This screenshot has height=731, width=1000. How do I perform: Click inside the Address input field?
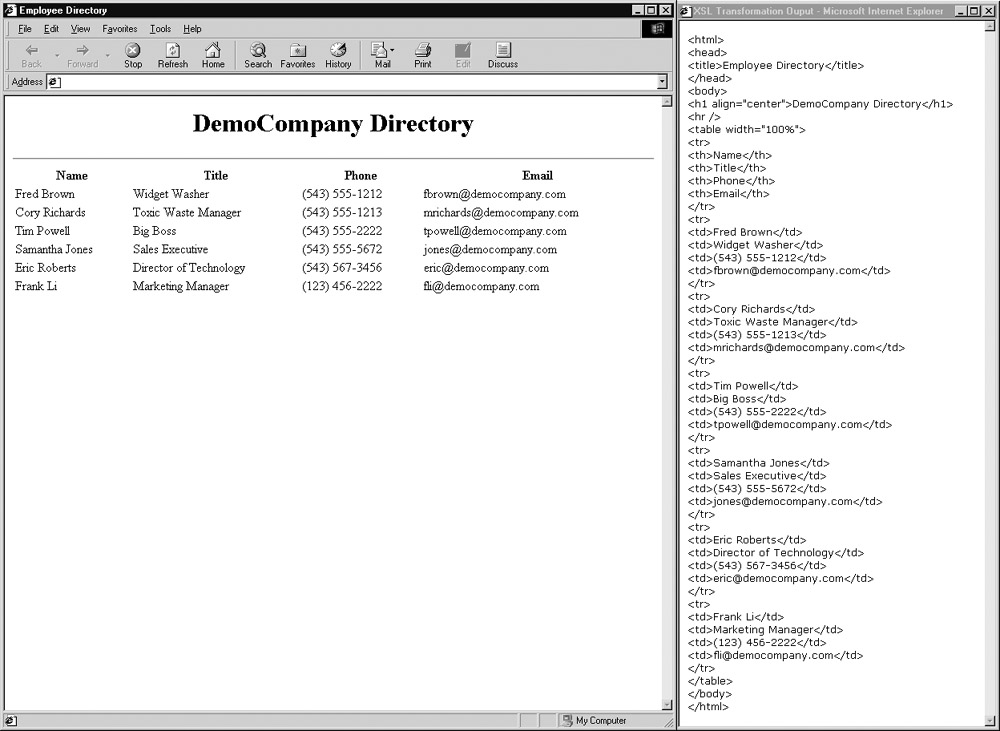350,82
